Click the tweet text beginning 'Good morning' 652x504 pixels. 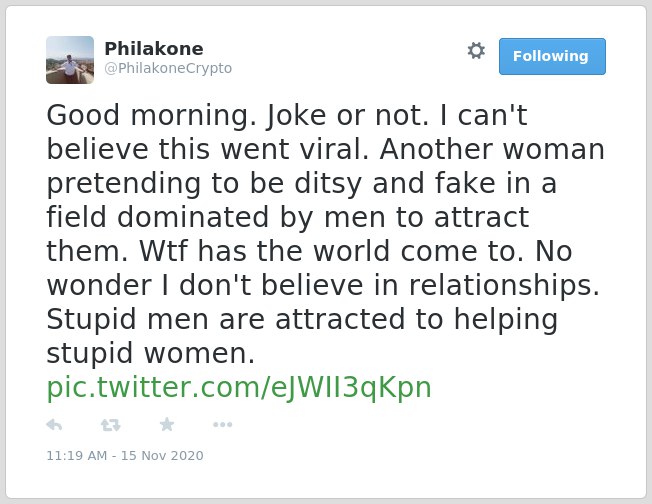[324, 234]
